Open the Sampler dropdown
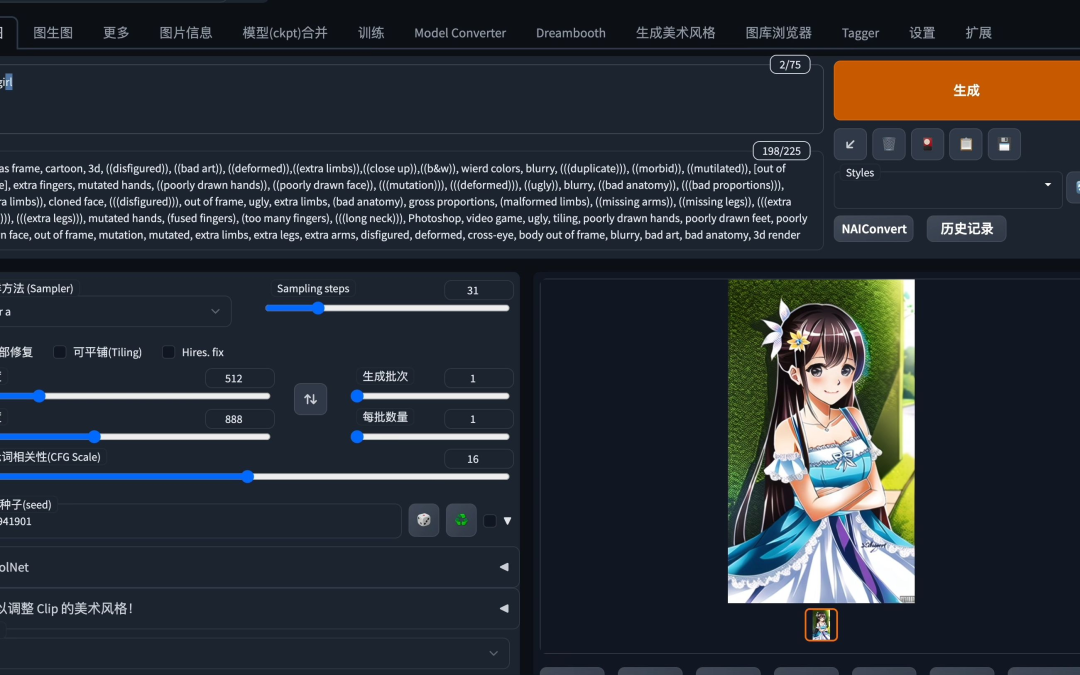Image resolution: width=1080 pixels, height=675 pixels. click(x=114, y=311)
